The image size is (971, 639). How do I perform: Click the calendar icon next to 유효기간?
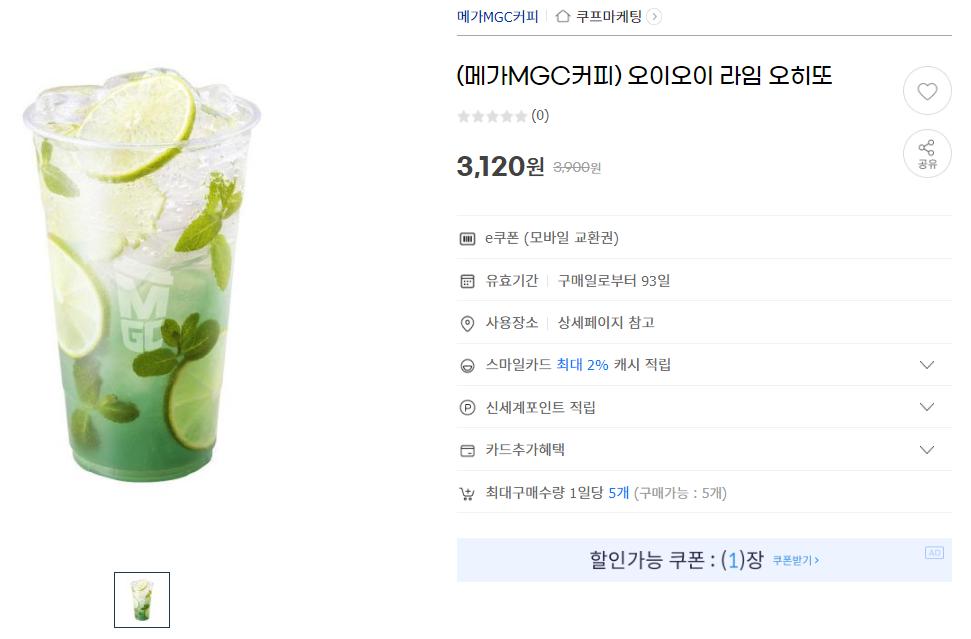467,281
